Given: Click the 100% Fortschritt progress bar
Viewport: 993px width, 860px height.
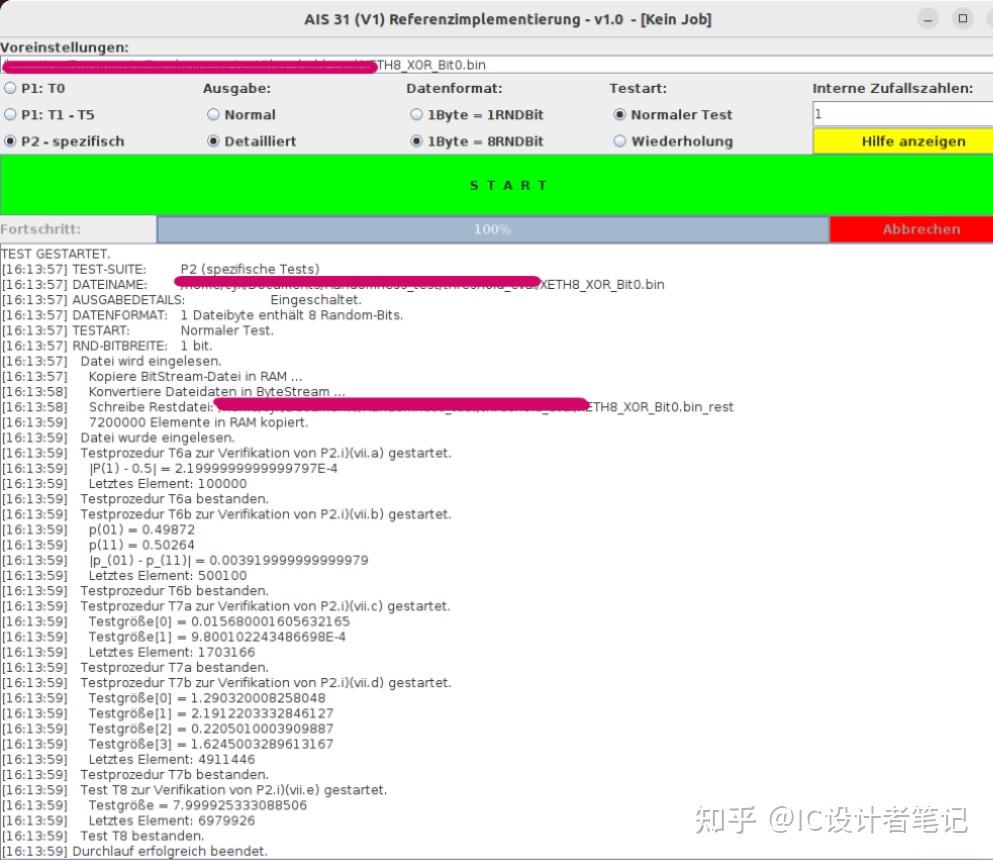Looking at the screenshot, I should click(492, 229).
